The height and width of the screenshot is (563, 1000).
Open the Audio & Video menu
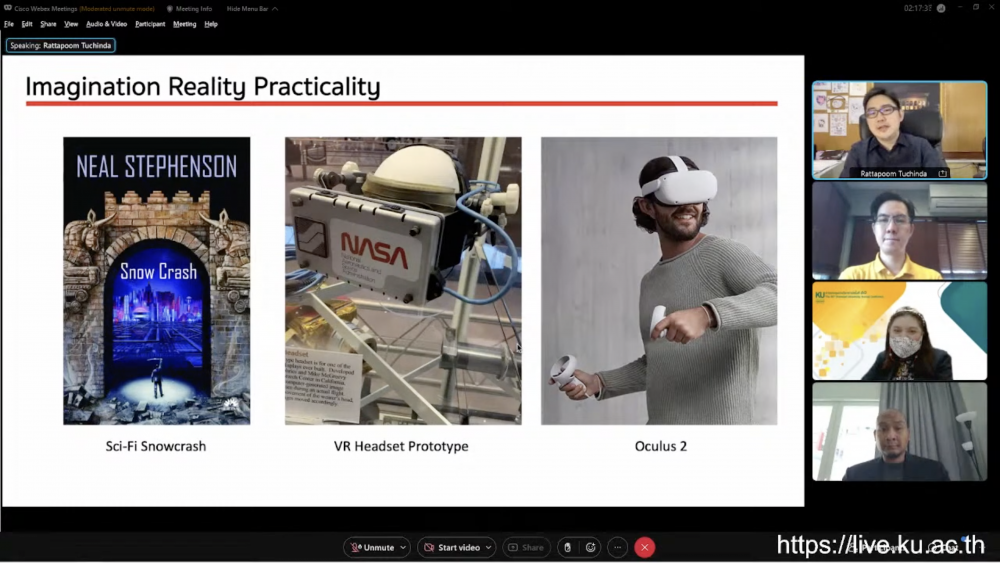click(106, 24)
